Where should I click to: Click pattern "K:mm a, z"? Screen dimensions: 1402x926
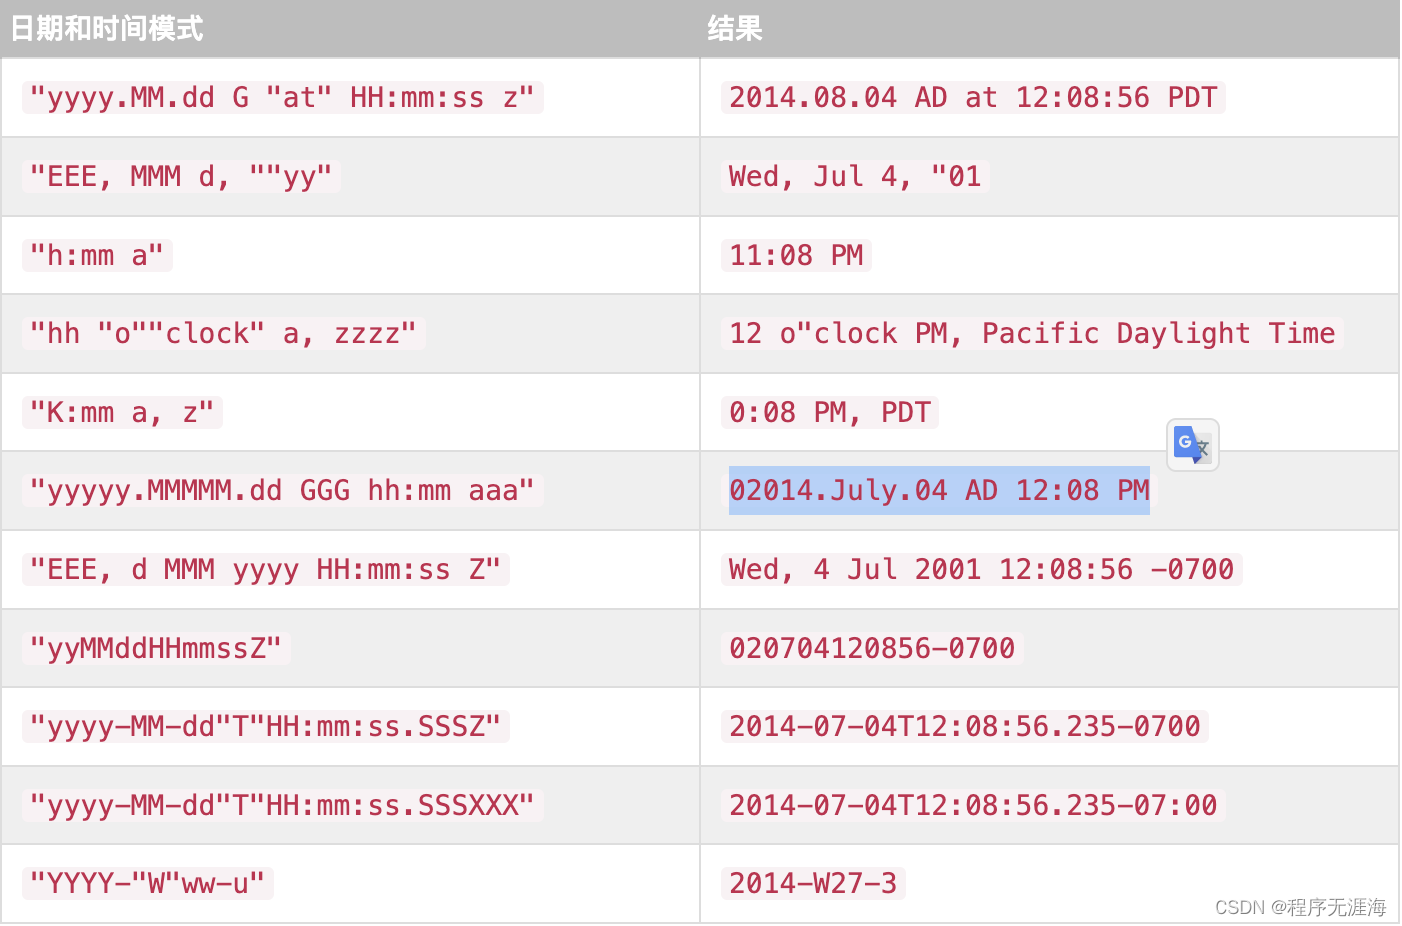(x=122, y=412)
